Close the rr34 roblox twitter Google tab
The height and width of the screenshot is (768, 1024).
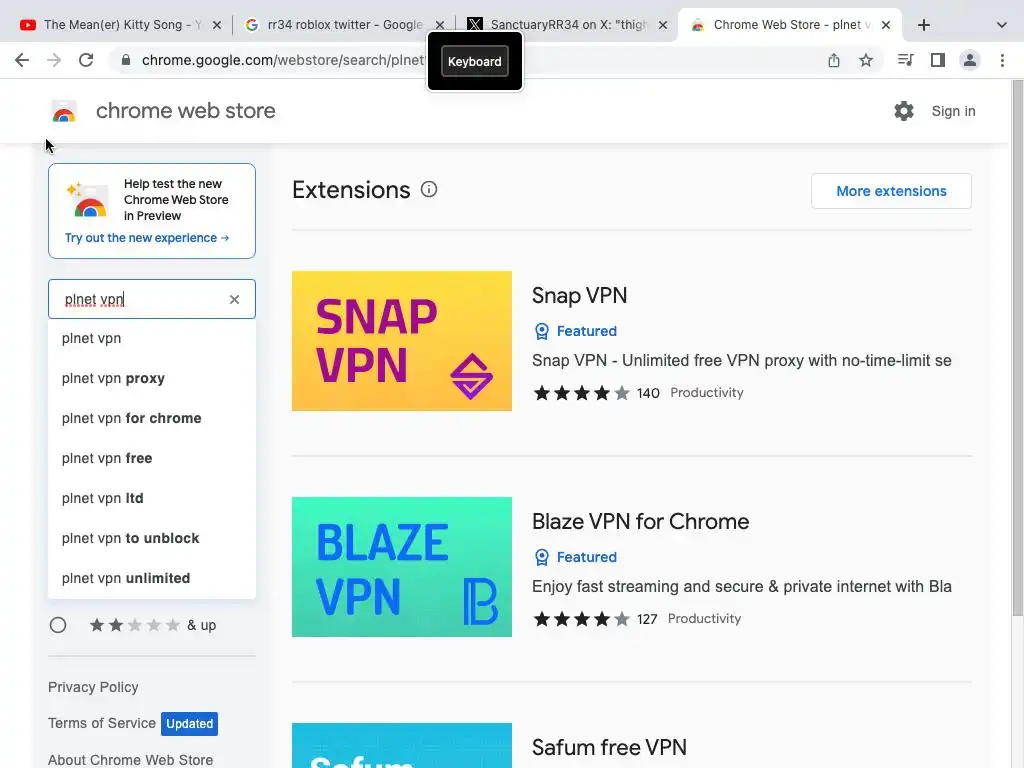click(440, 25)
